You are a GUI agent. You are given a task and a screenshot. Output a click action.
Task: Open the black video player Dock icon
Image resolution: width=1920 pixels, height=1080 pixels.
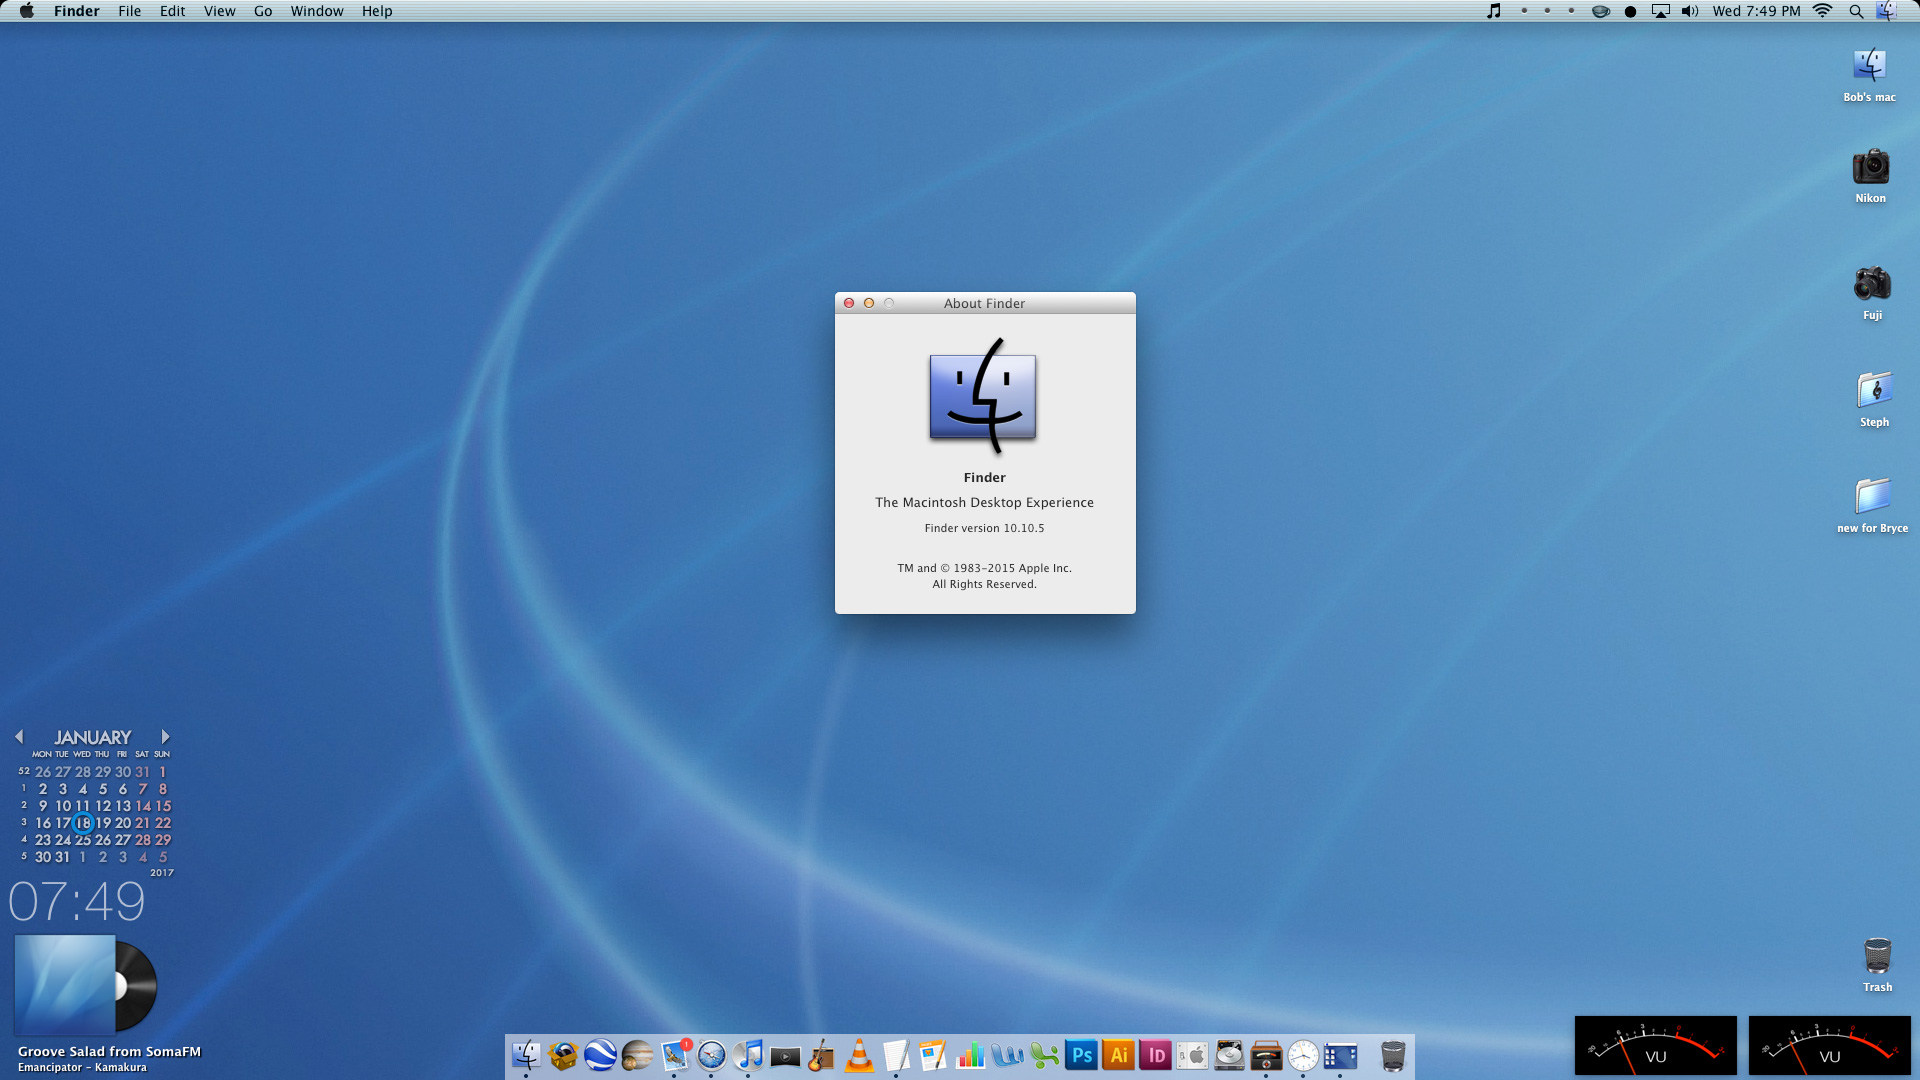coord(785,1056)
